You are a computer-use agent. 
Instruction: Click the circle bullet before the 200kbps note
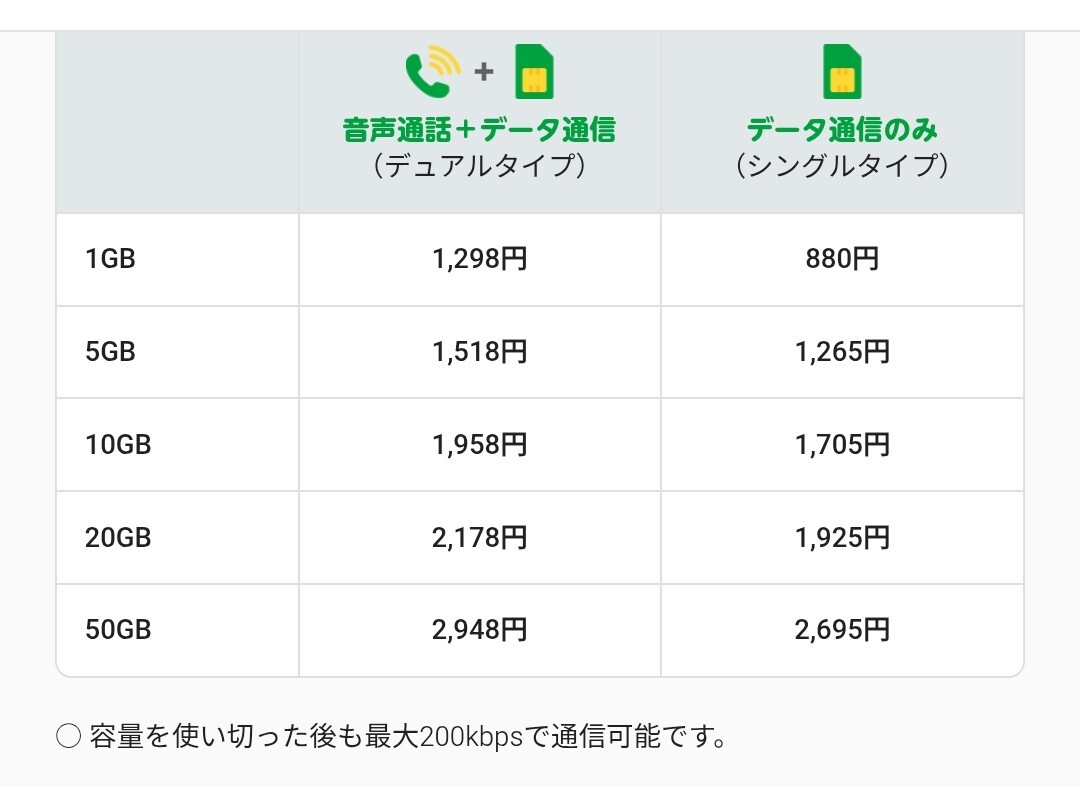68,737
